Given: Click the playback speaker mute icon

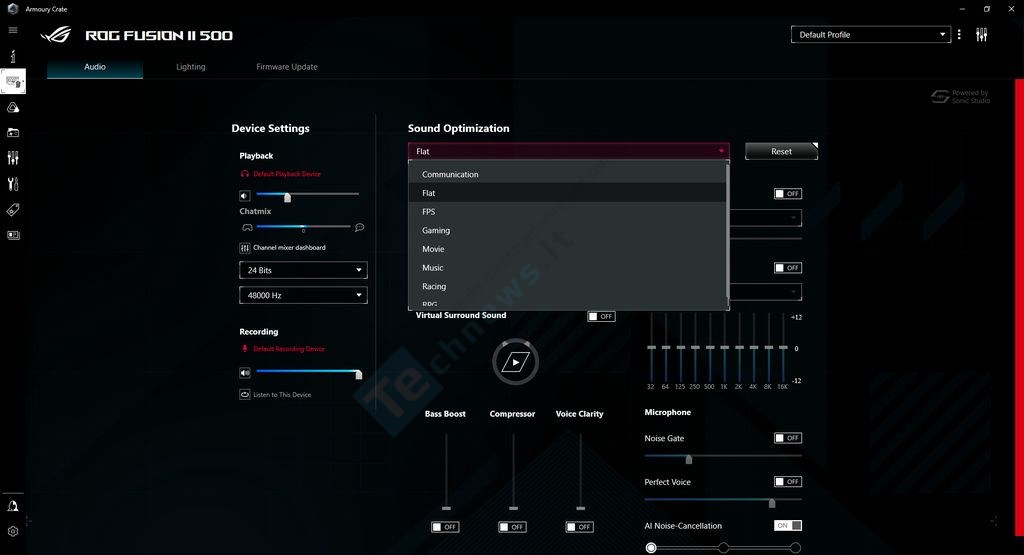Looking at the screenshot, I should point(245,195).
